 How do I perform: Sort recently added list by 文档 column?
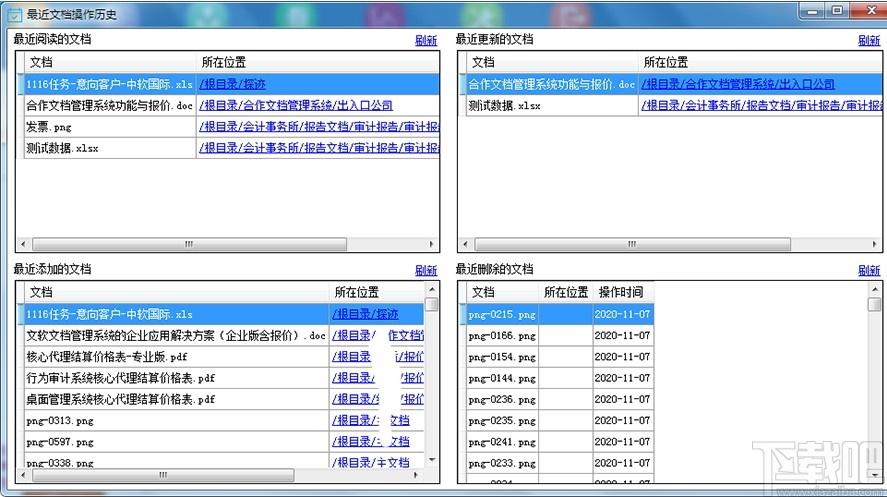point(176,292)
